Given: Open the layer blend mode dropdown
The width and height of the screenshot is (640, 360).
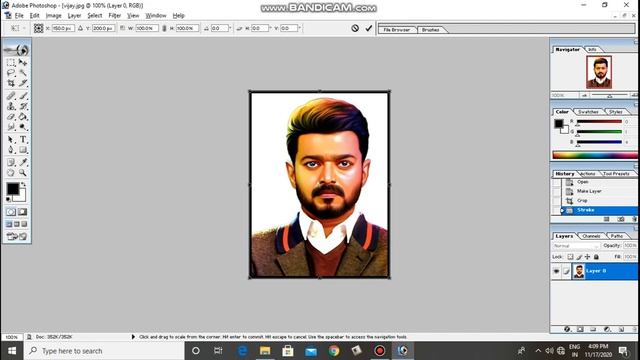Looking at the screenshot, I should coord(576,246).
